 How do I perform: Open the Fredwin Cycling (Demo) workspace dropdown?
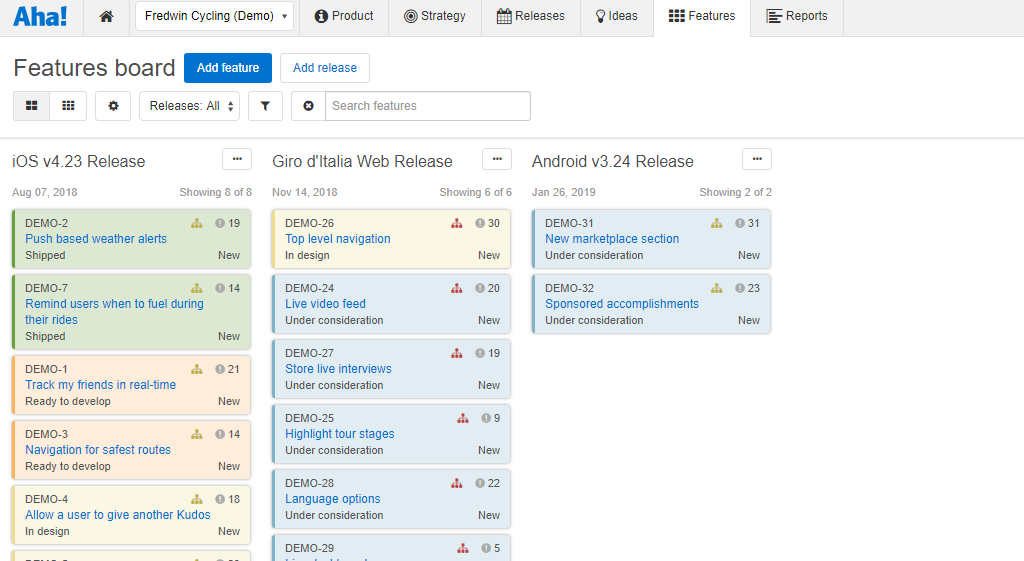pos(214,17)
